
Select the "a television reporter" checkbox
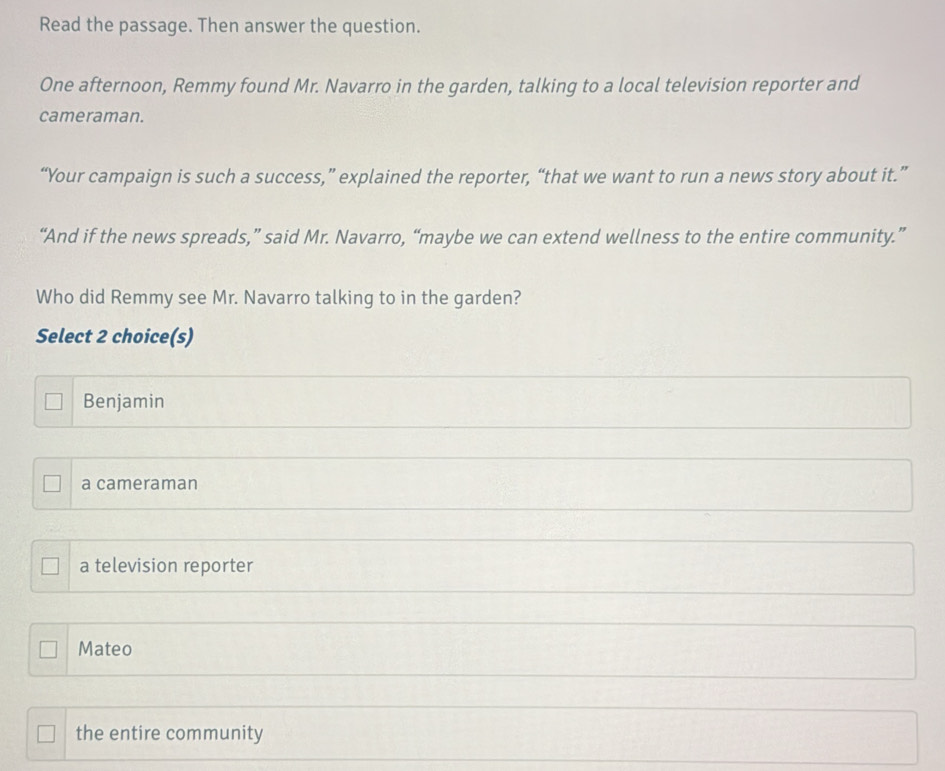(50, 566)
